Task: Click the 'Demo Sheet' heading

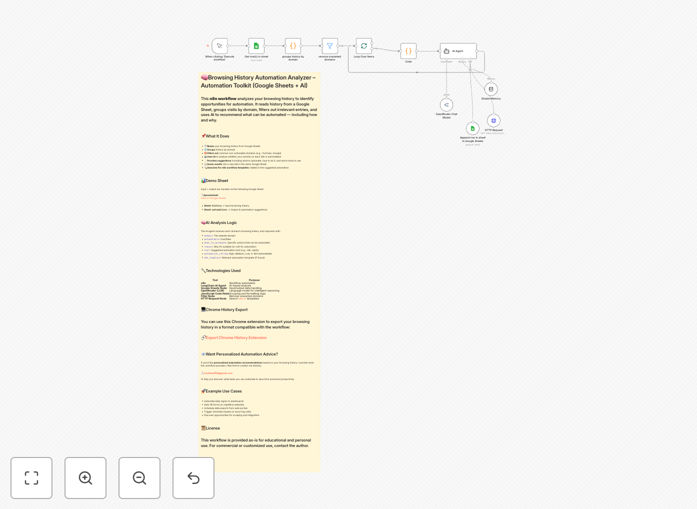Action: click(x=215, y=180)
